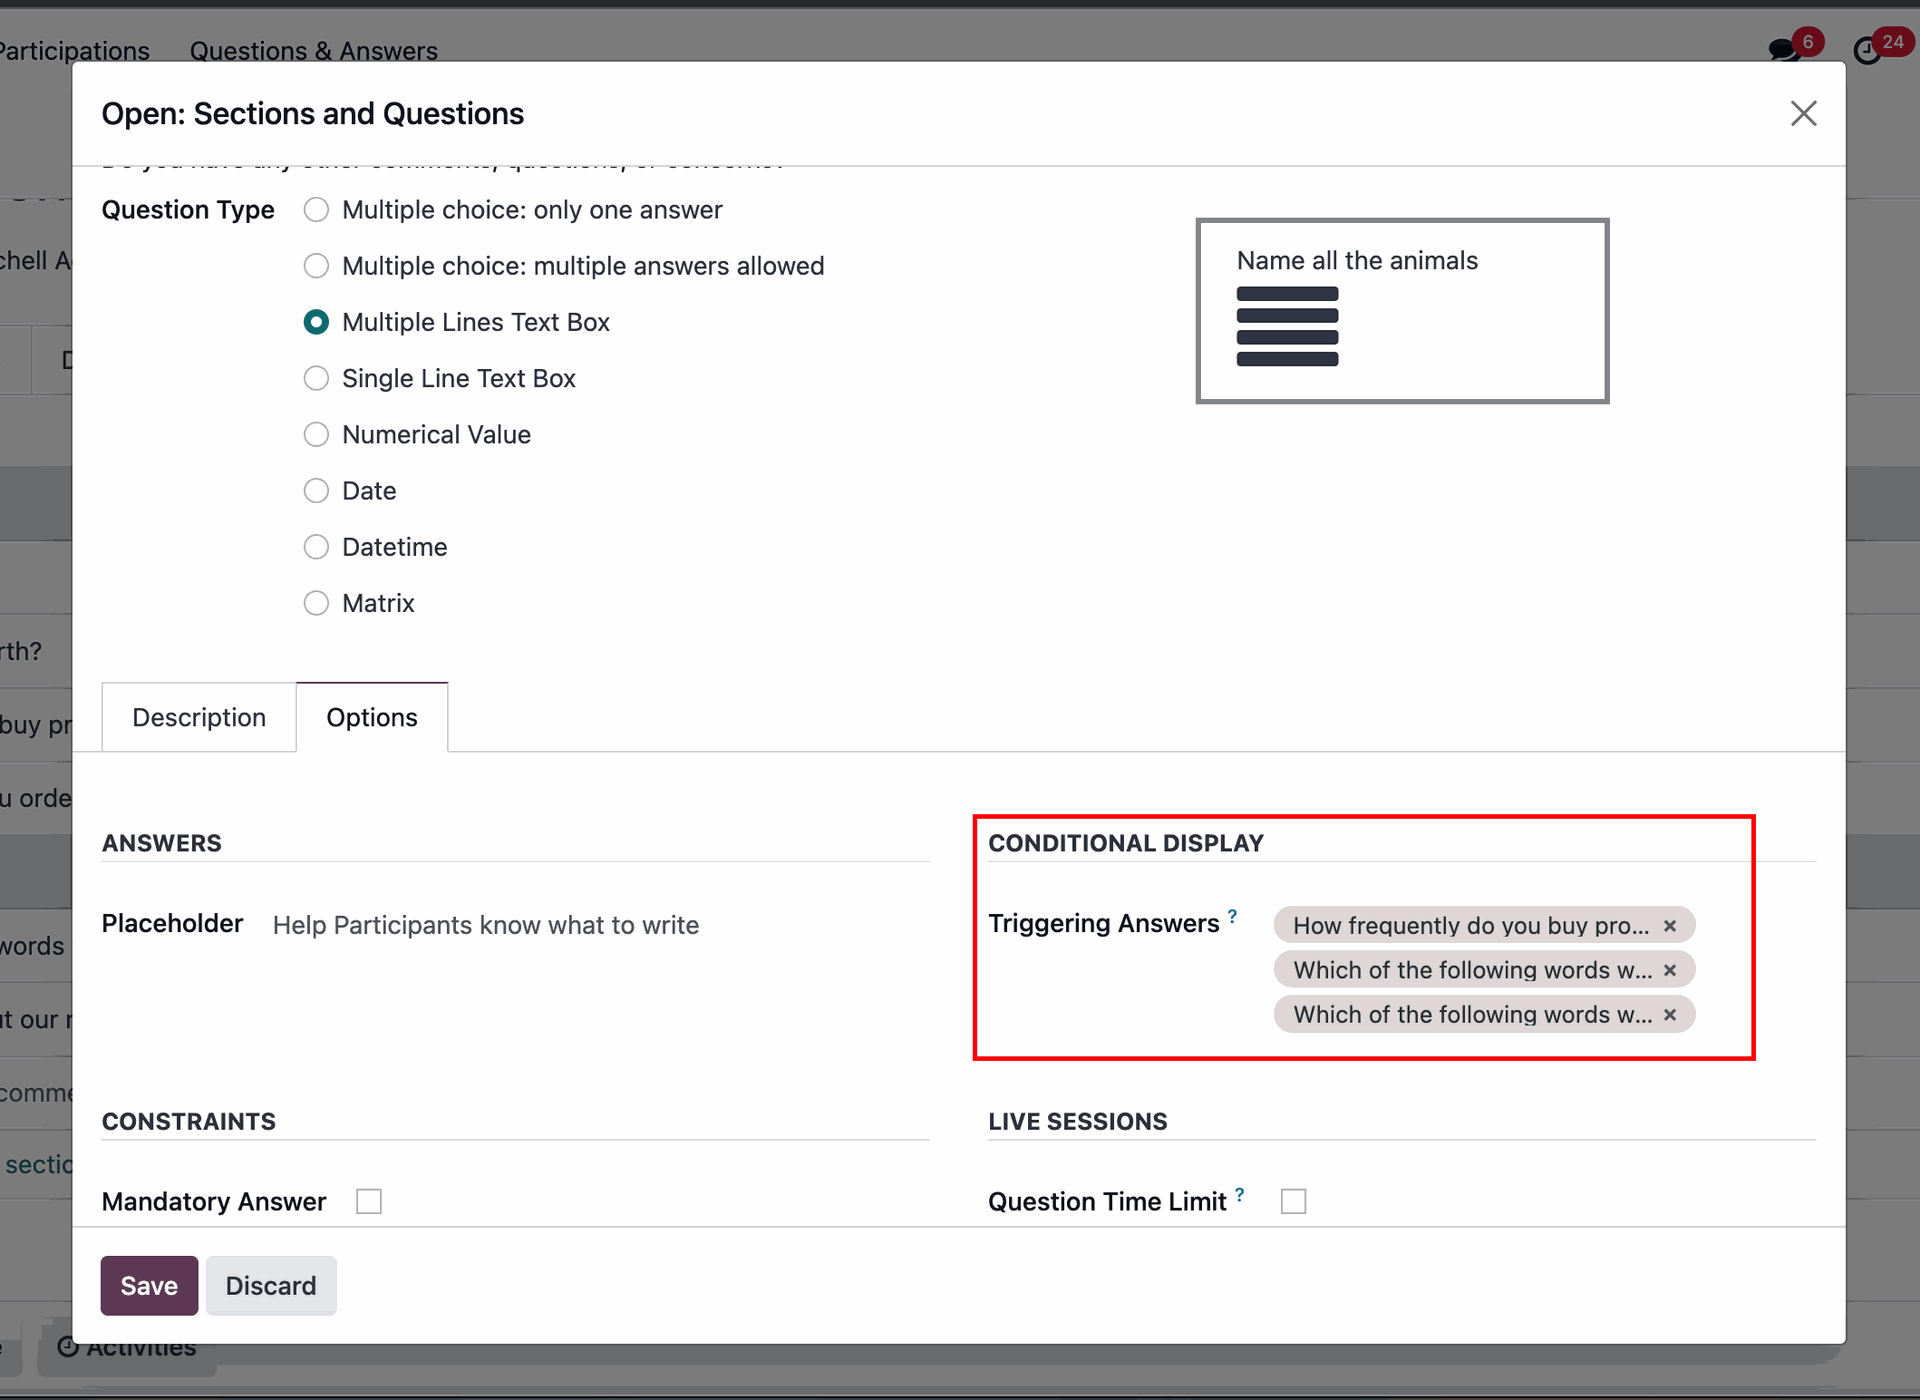Click the 'Name all the animals' preview

1402,311
